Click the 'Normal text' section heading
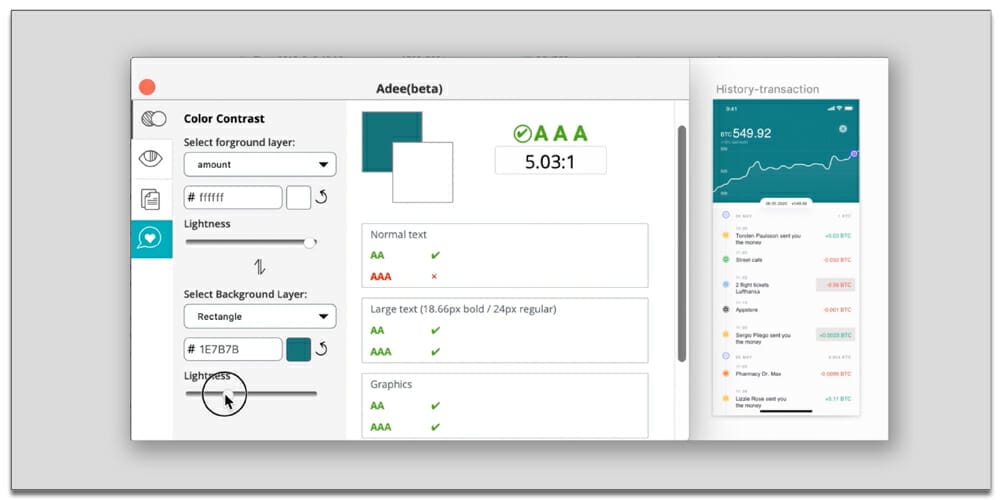 [x=399, y=235]
